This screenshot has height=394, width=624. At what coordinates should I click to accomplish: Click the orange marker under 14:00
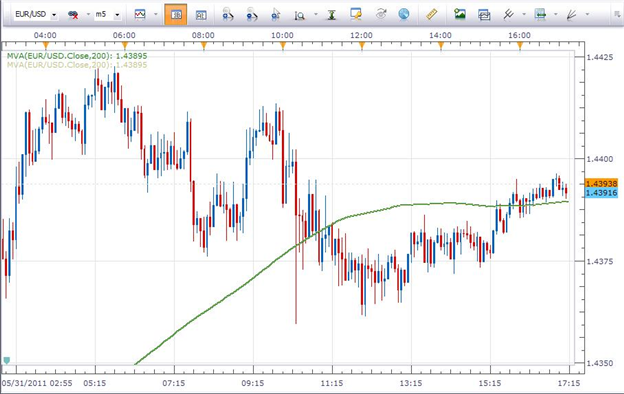click(441, 45)
